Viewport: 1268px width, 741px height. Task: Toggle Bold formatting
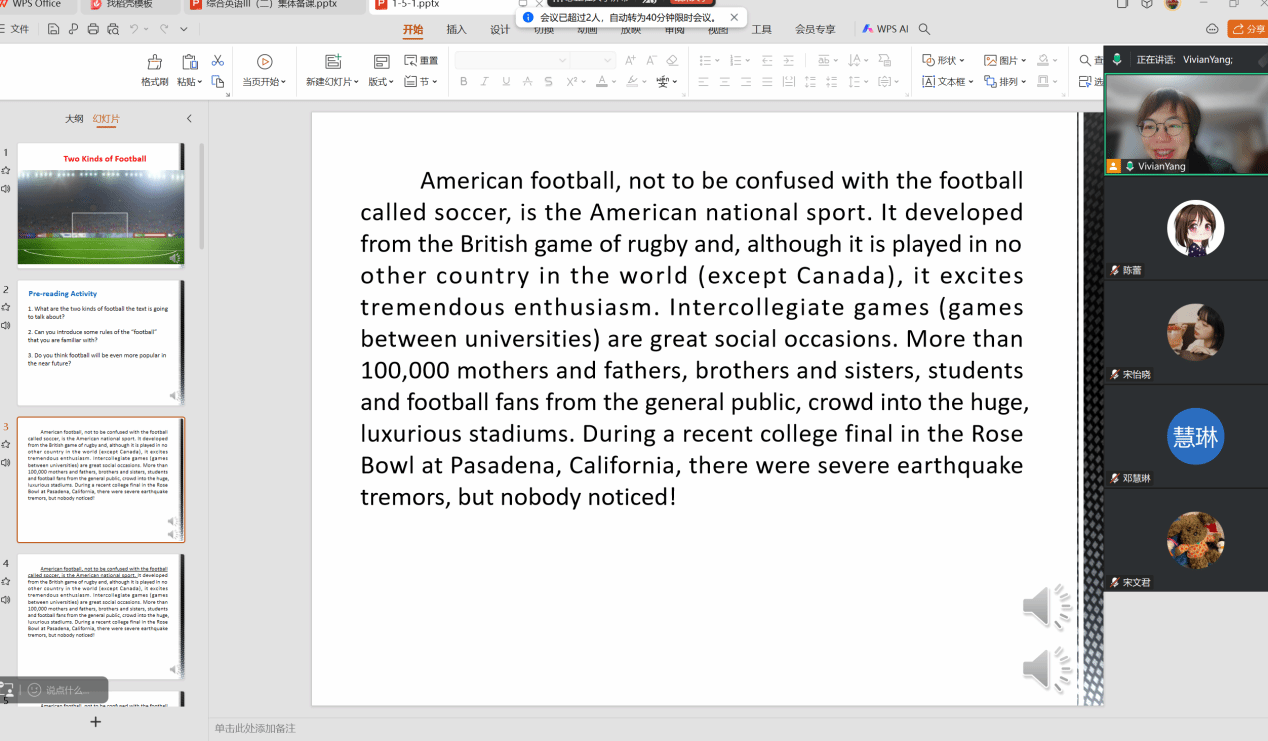tap(463, 82)
